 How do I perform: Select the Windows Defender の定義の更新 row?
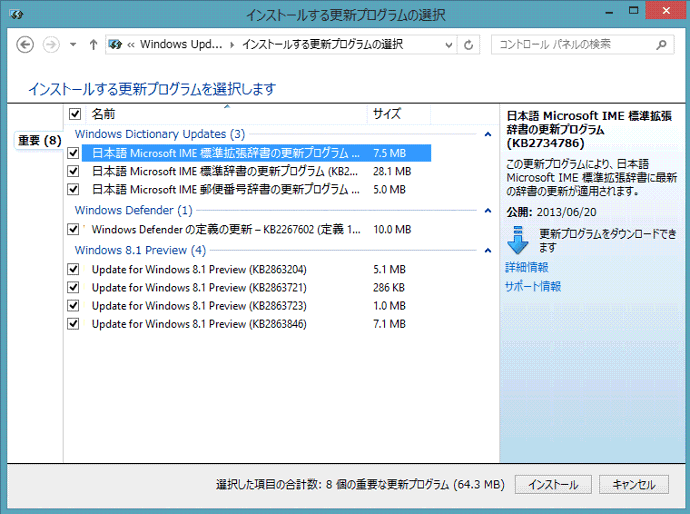[256, 229]
